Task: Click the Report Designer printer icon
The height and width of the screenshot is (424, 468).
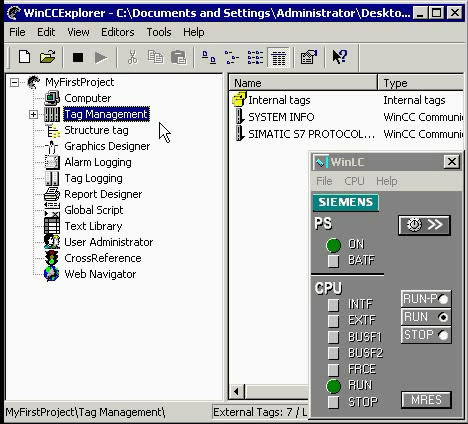Action: pos(52,194)
